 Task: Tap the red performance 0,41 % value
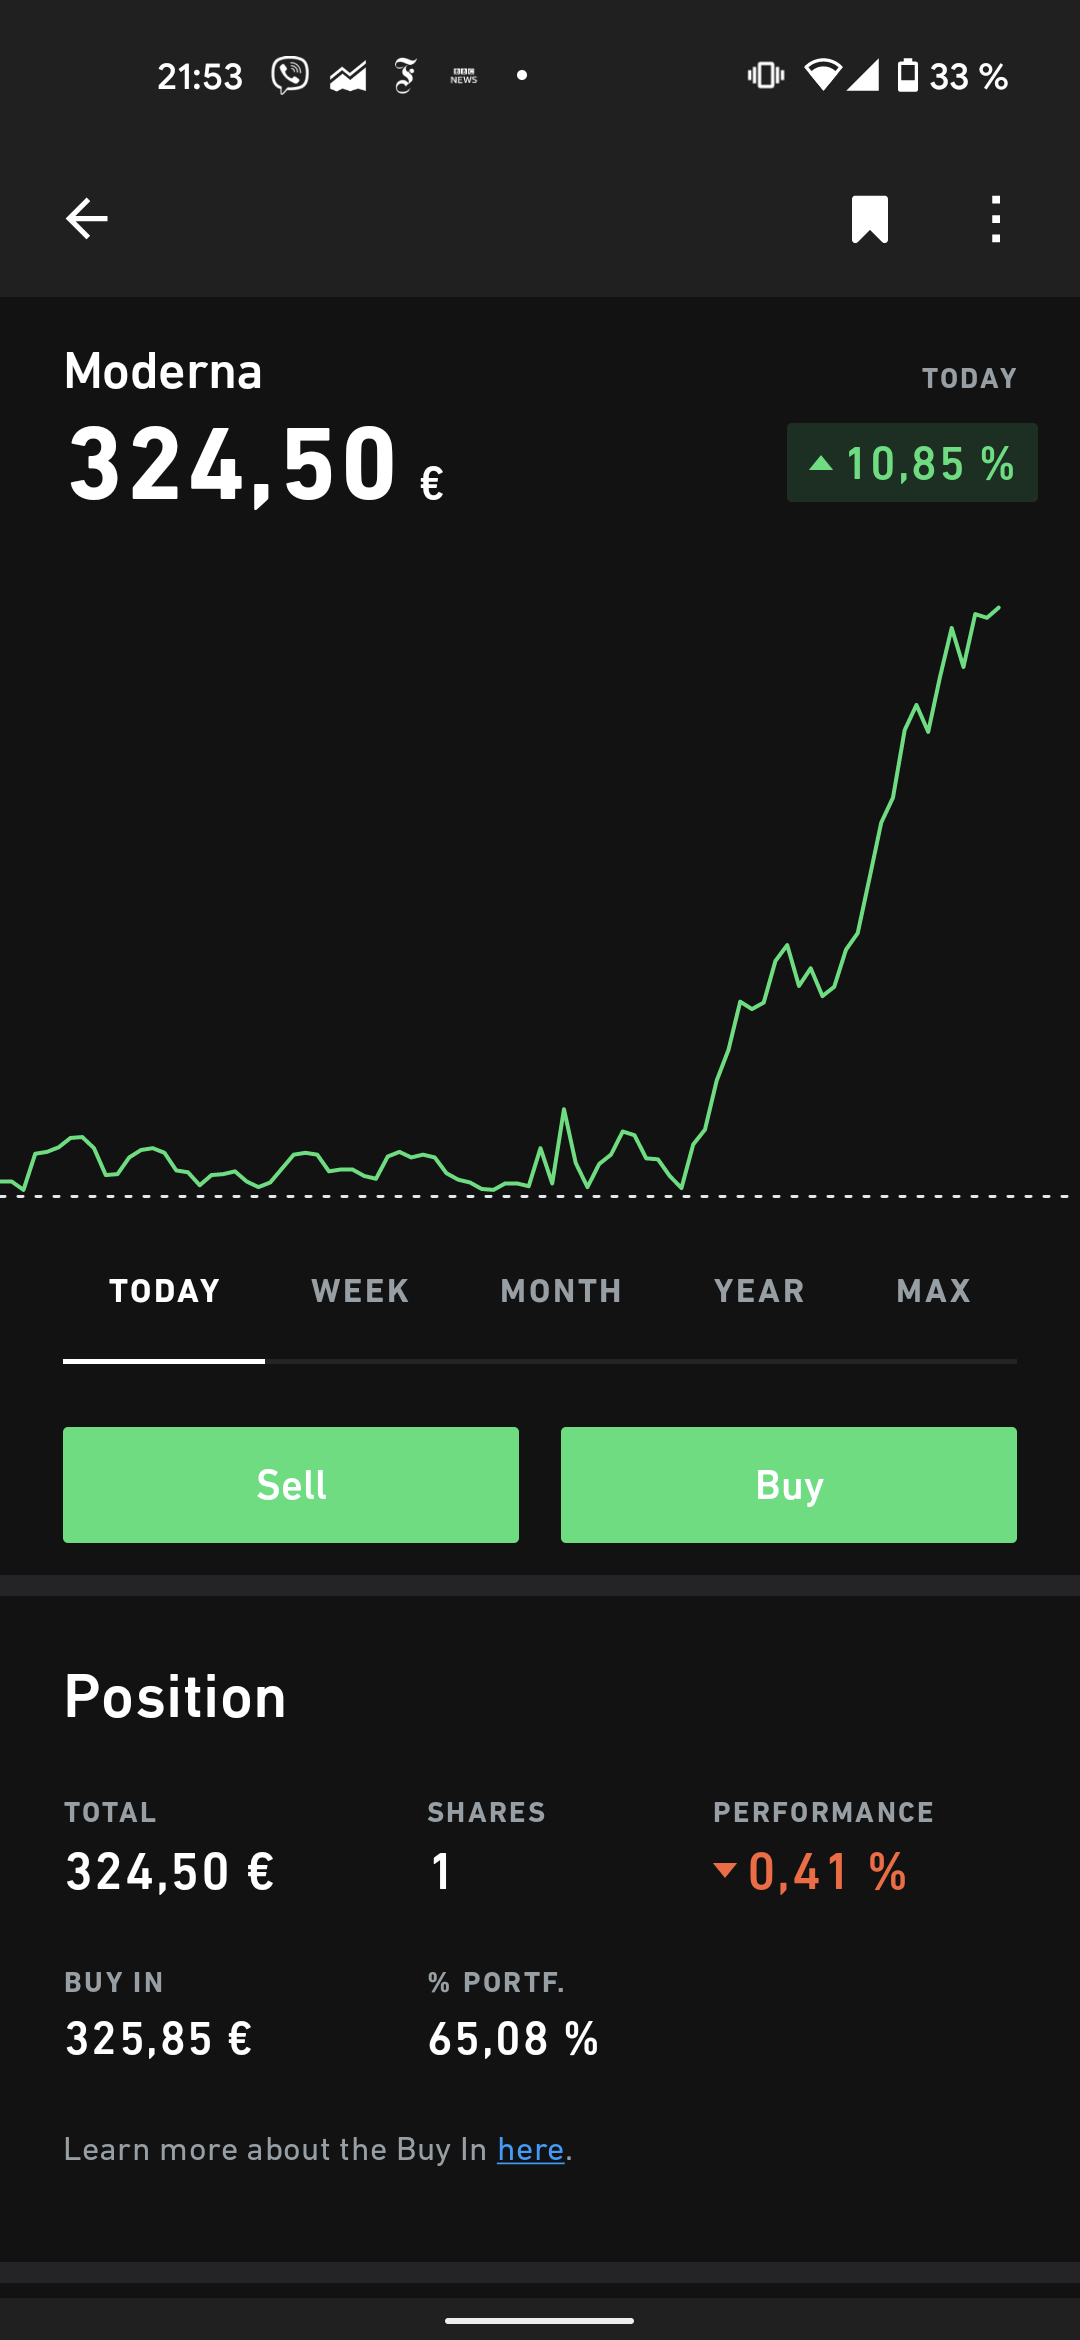(826, 1871)
